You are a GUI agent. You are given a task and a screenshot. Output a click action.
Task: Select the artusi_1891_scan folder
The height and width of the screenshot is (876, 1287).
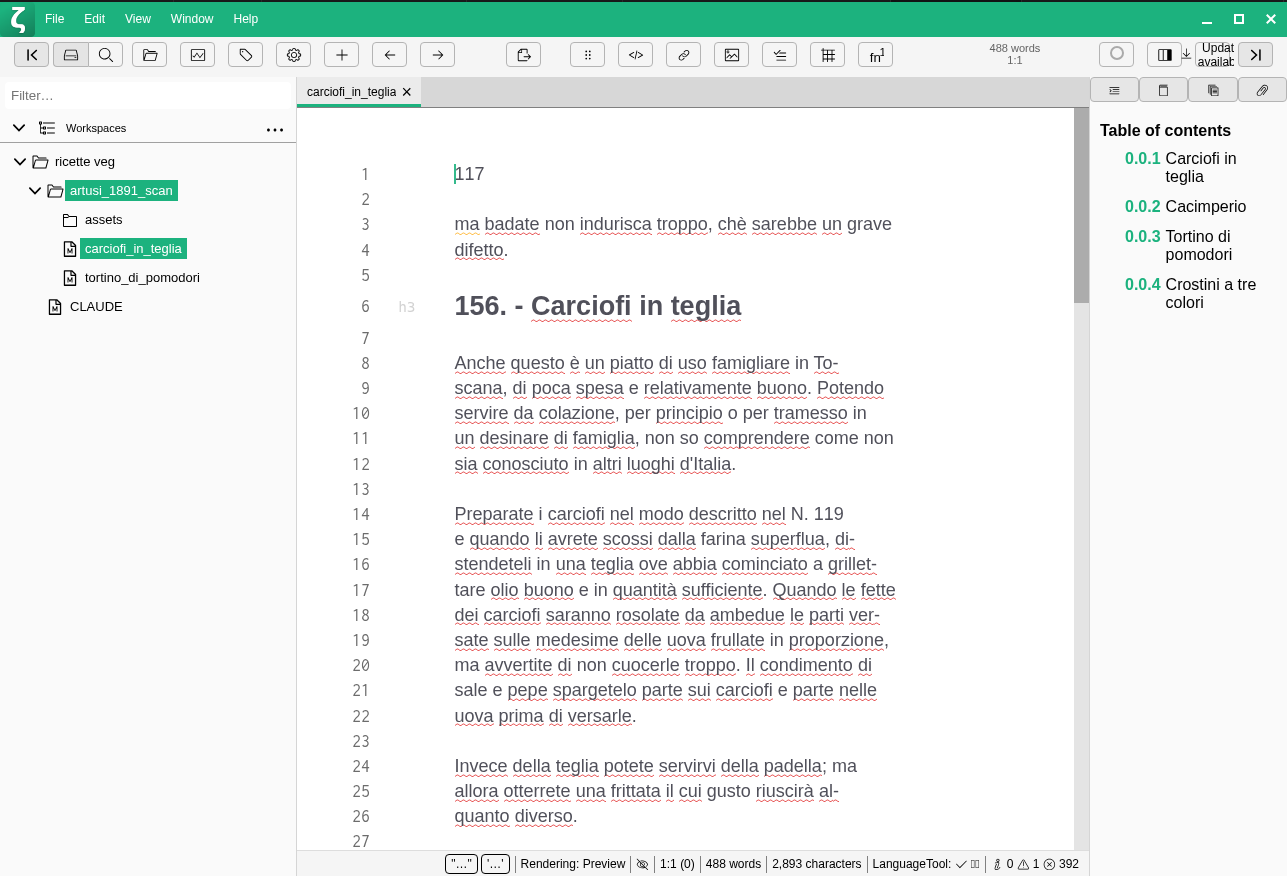pos(121,191)
